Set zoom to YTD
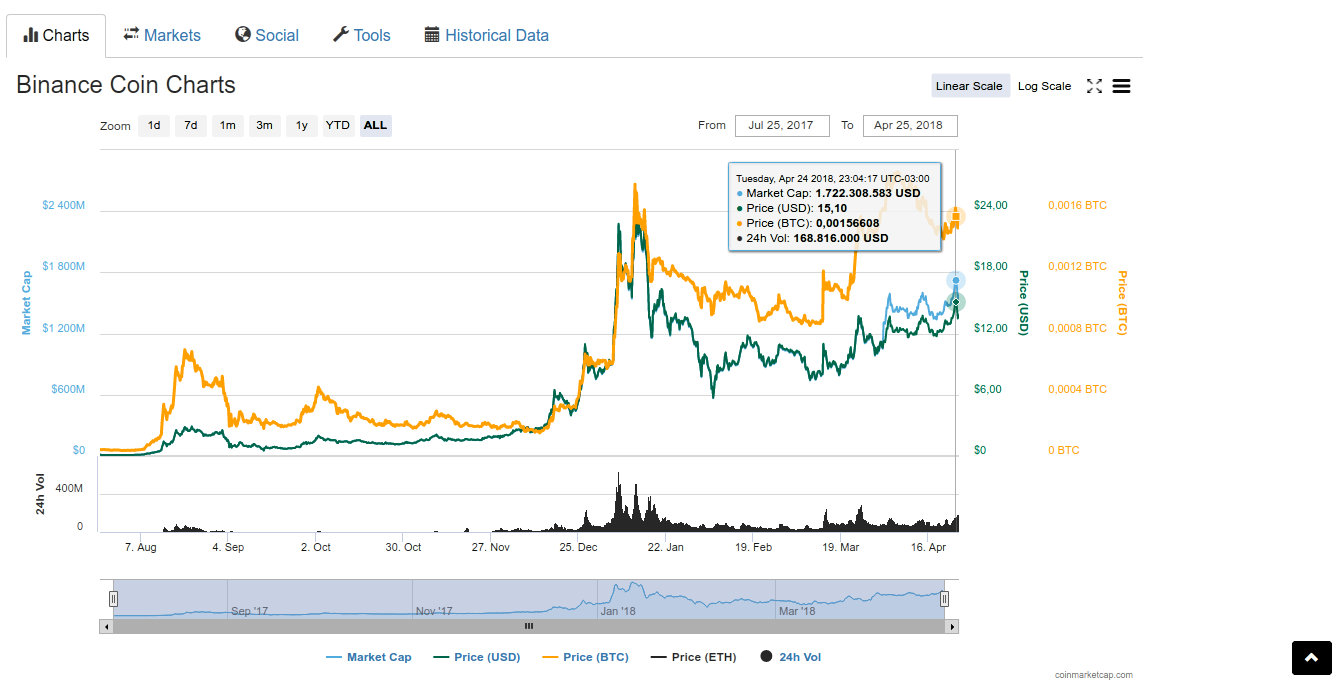The width and height of the screenshot is (1340, 685). [x=338, y=126]
